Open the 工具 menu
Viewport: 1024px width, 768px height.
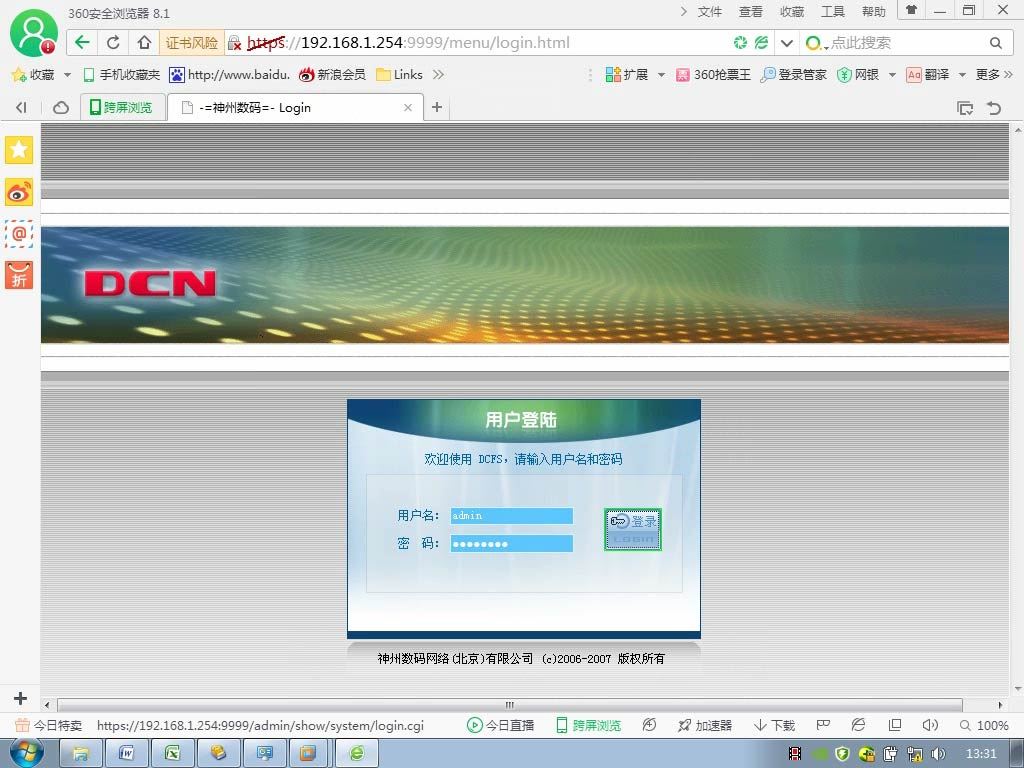tap(833, 12)
